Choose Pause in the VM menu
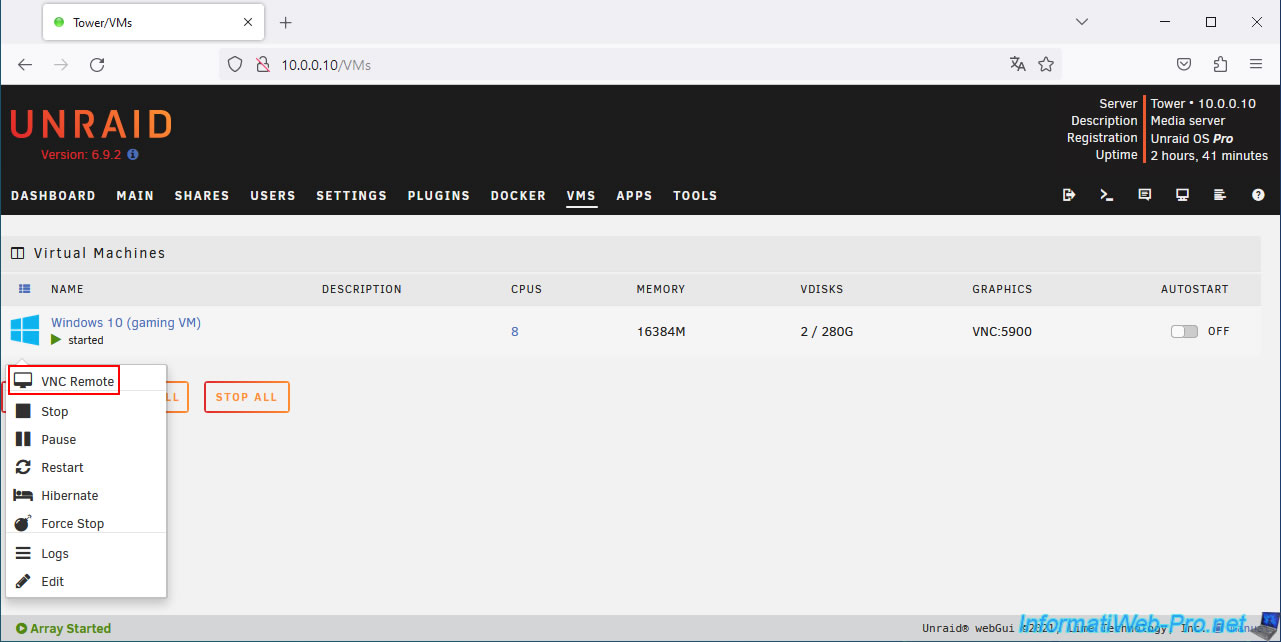 pos(58,439)
